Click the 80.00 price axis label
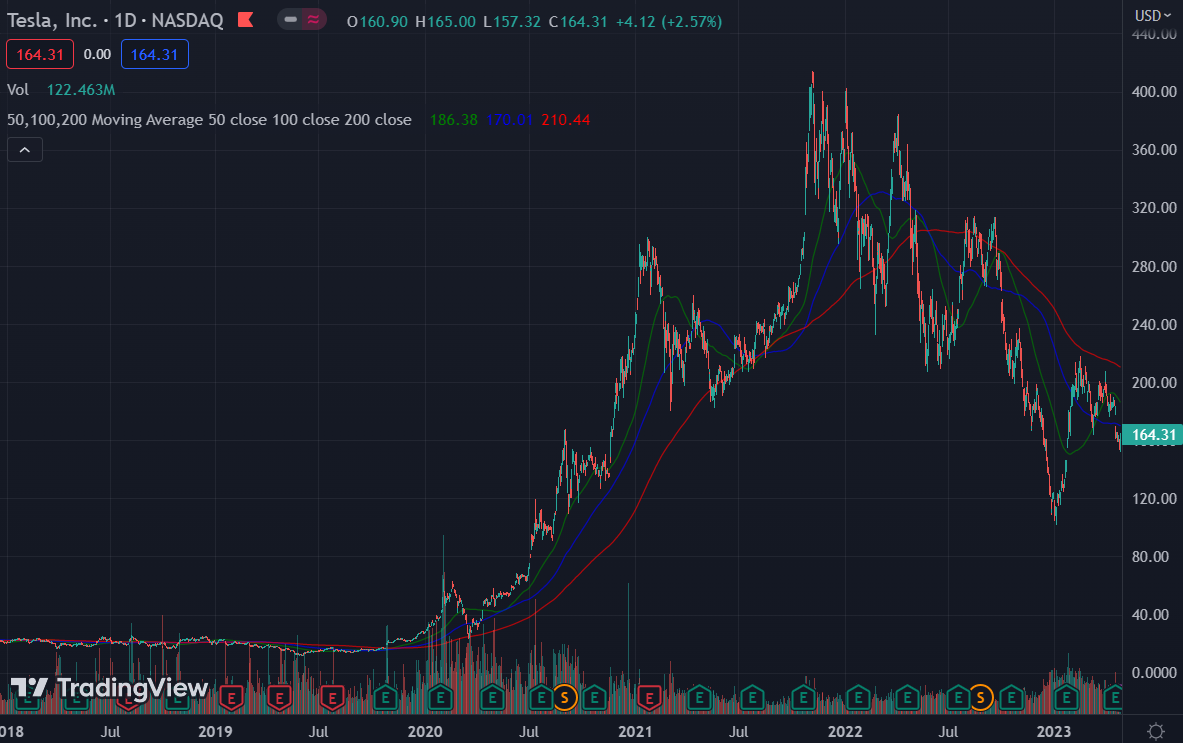Viewport: 1183px width, 743px height. click(x=1151, y=557)
